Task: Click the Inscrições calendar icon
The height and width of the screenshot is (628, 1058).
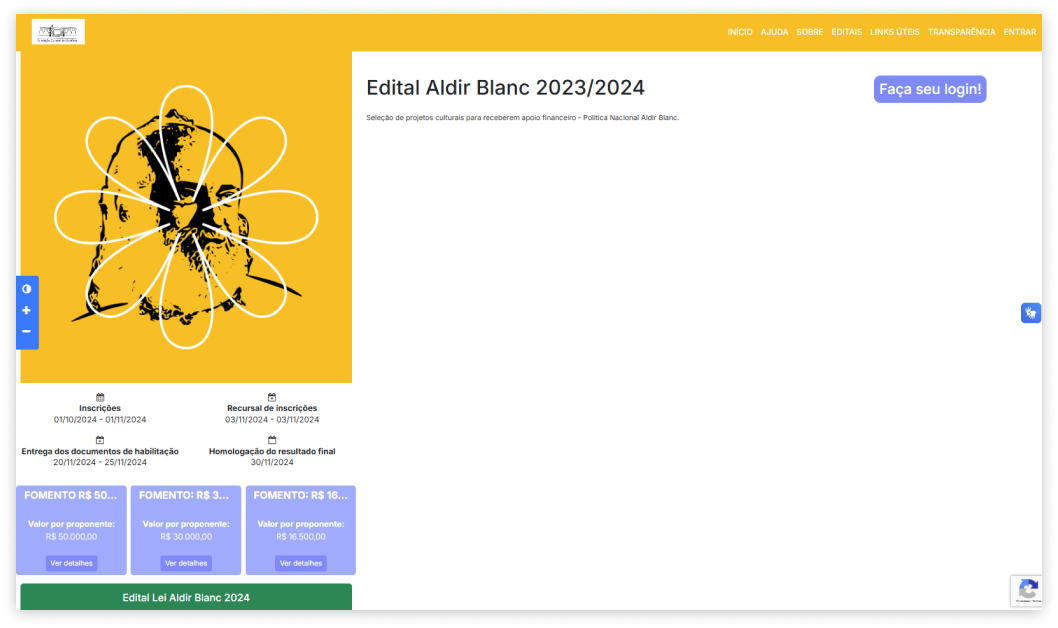Action: (100, 397)
